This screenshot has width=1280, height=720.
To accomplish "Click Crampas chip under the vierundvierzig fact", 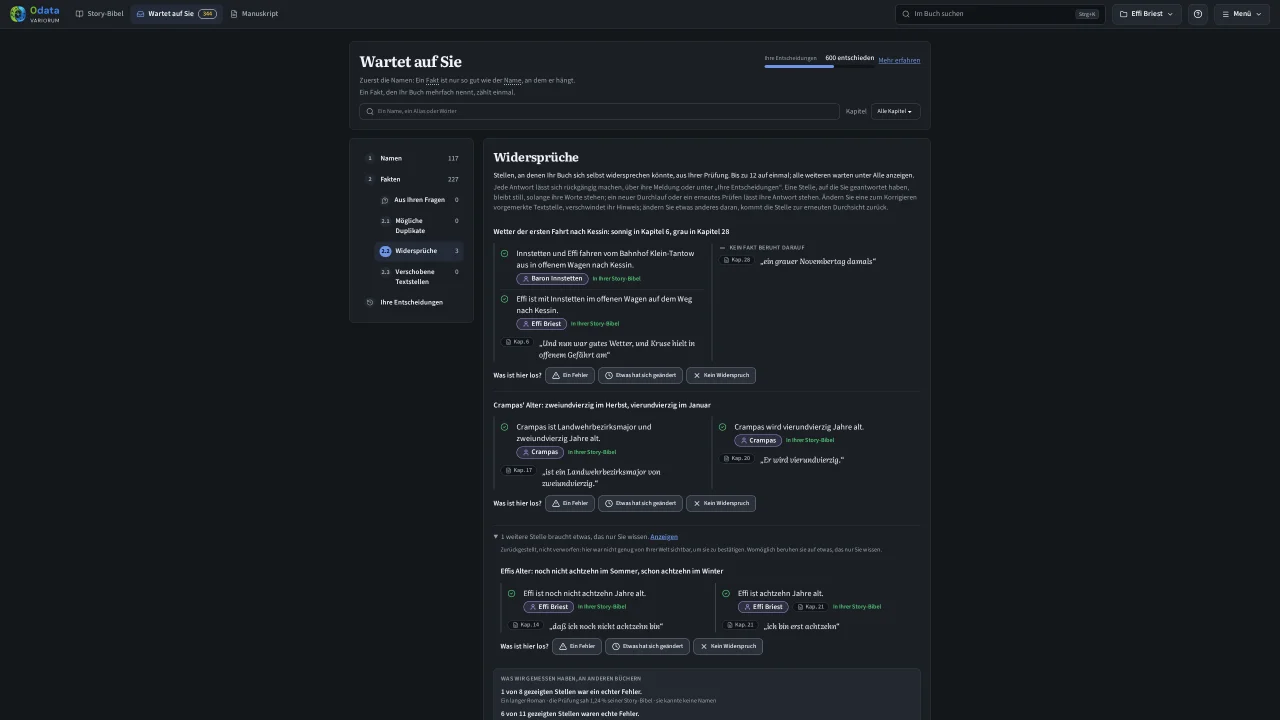I will (758, 440).
